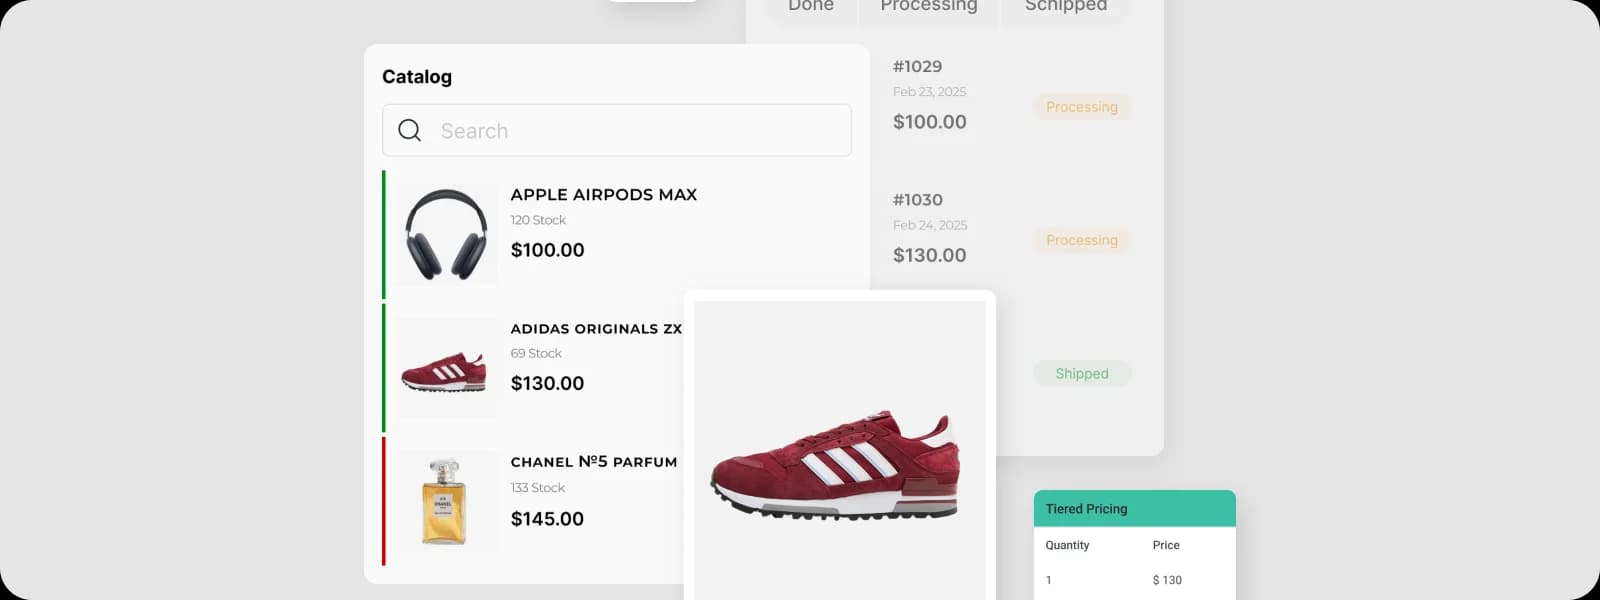Click the Processing badge on order #1030
Image resolution: width=1600 pixels, height=600 pixels.
pyautogui.click(x=1082, y=240)
